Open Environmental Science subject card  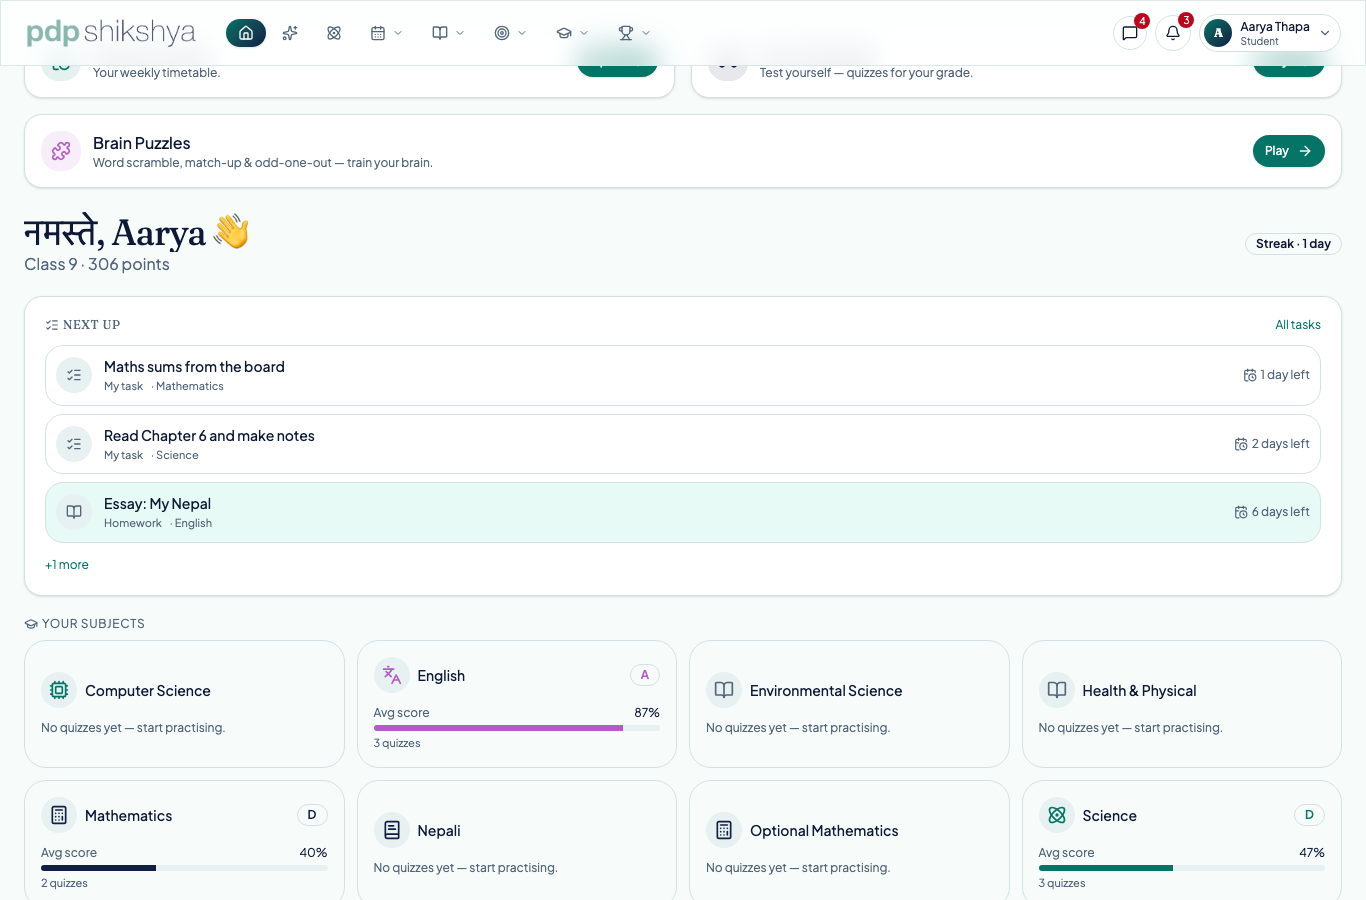[x=849, y=704]
